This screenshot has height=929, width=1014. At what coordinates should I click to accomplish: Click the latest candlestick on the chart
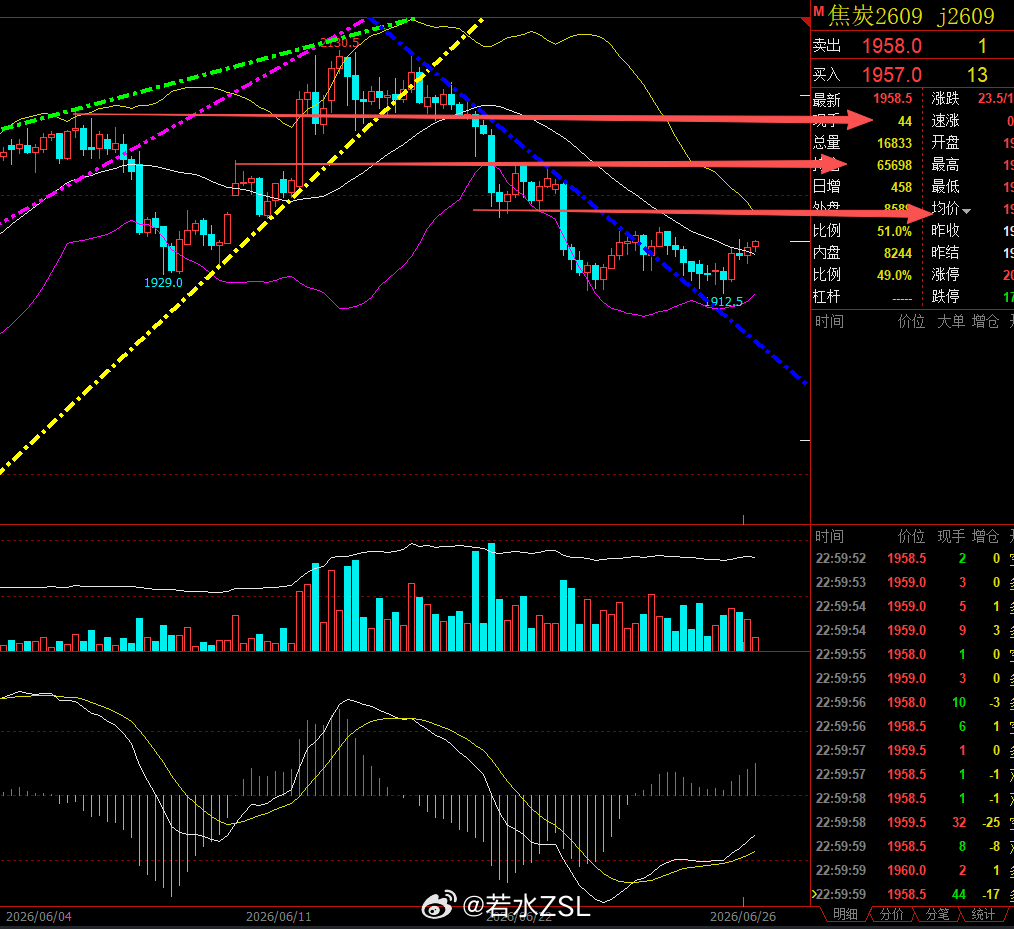point(755,245)
